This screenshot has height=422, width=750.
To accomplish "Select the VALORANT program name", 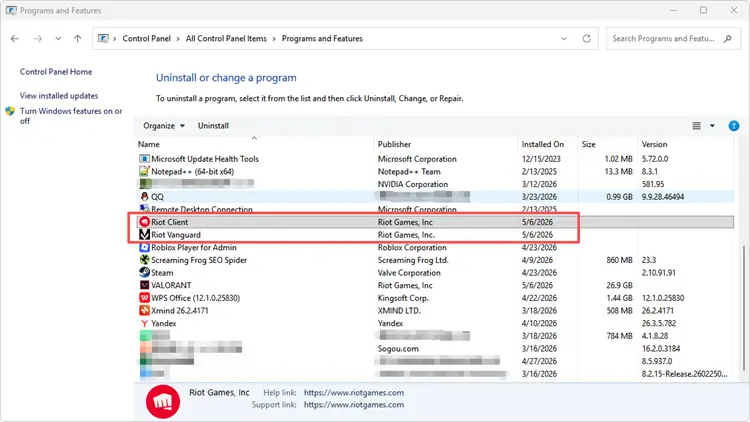I will point(171,285).
